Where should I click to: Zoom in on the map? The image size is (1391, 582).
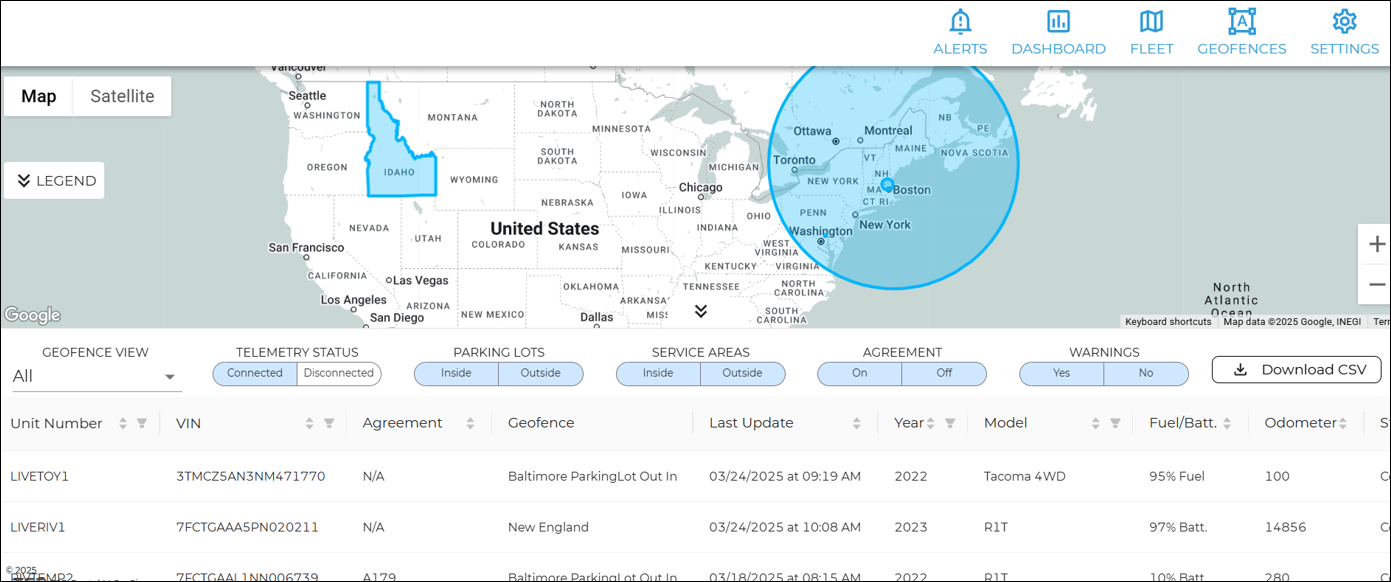pos(1376,245)
